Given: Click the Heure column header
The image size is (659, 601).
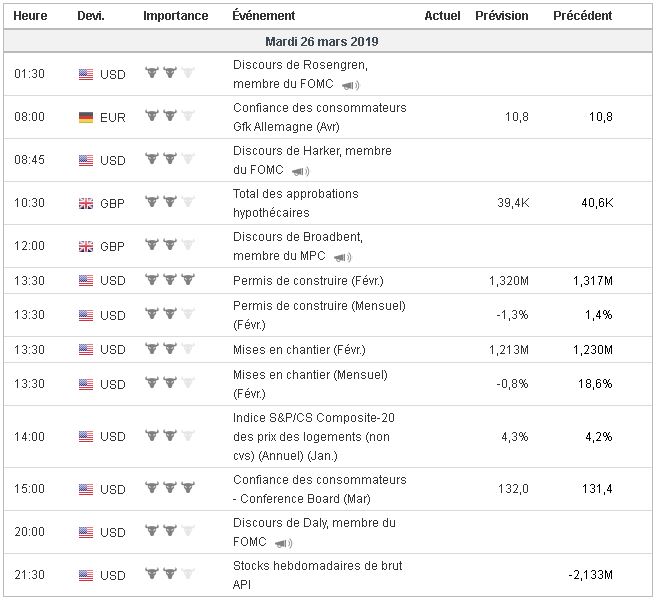Looking at the screenshot, I should [32, 16].
